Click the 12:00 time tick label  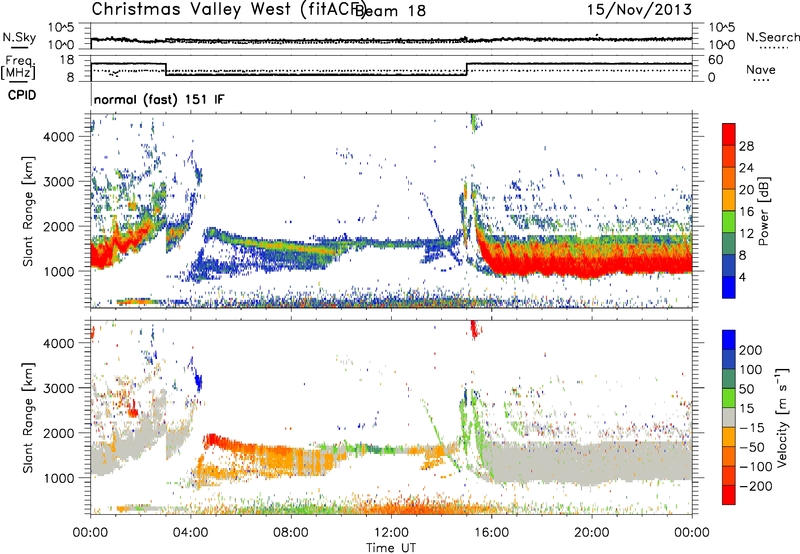[391, 533]
